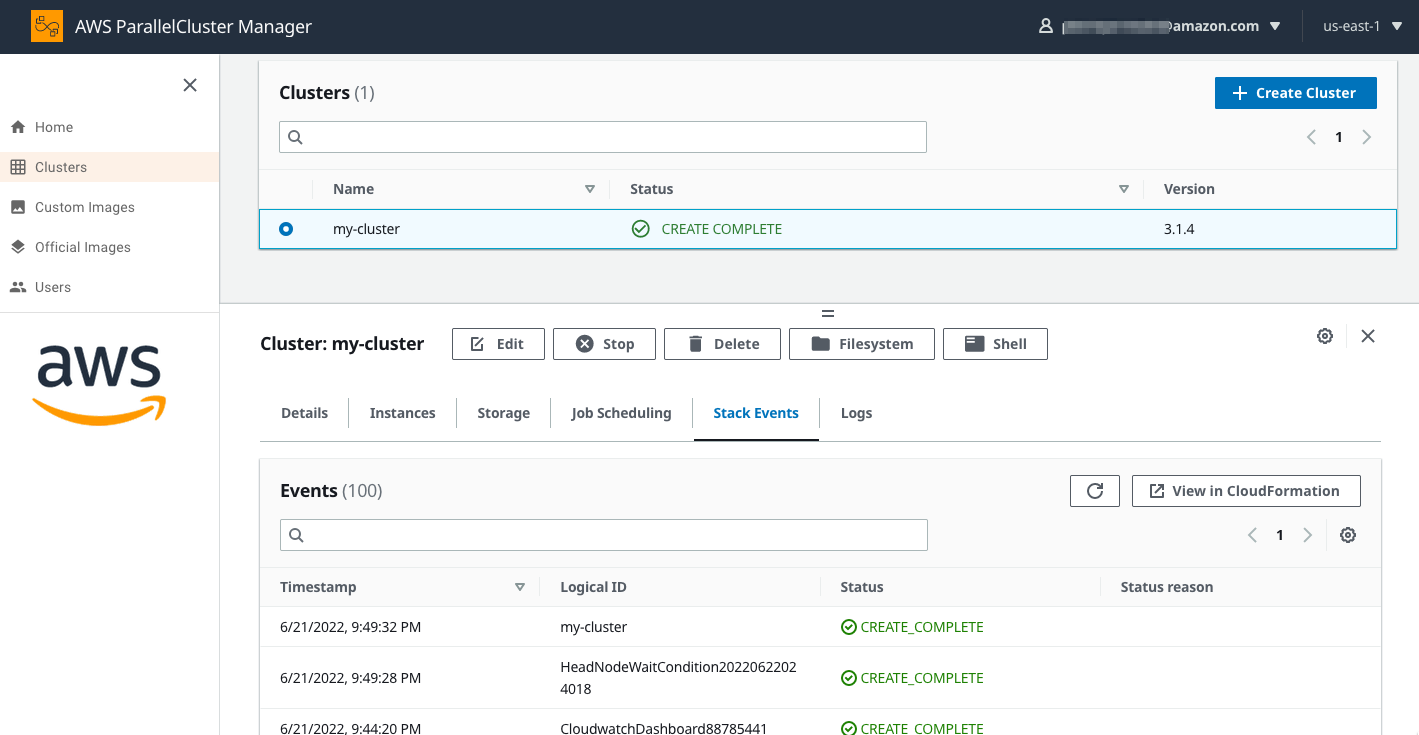This screenshot has height=735, width=1419.
Task: Click the Delete cluster button
Action: (723, 344)
